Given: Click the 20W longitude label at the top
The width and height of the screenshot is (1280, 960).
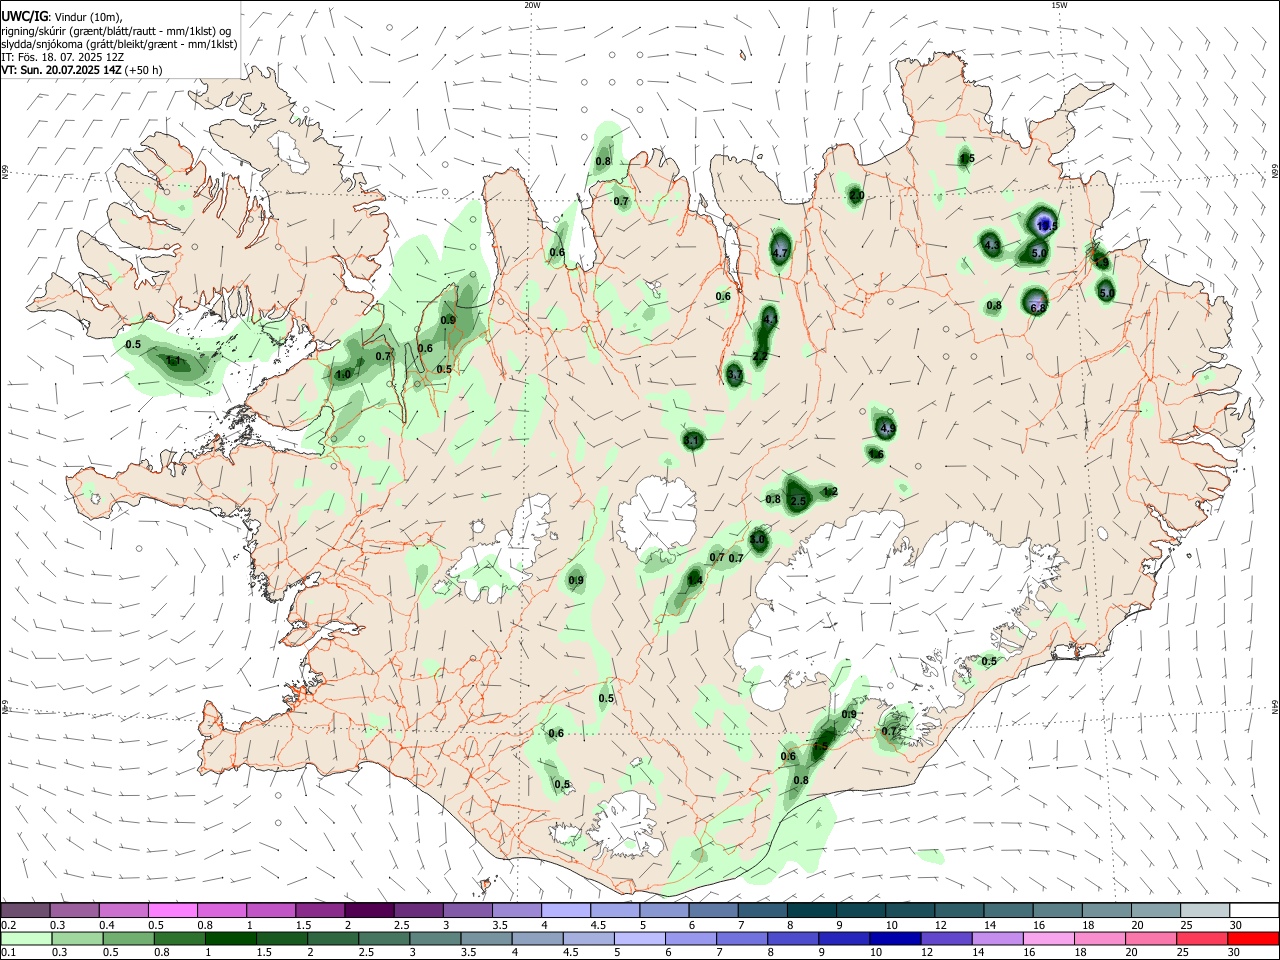Looking at the screenshot, I should coord(532,5).
